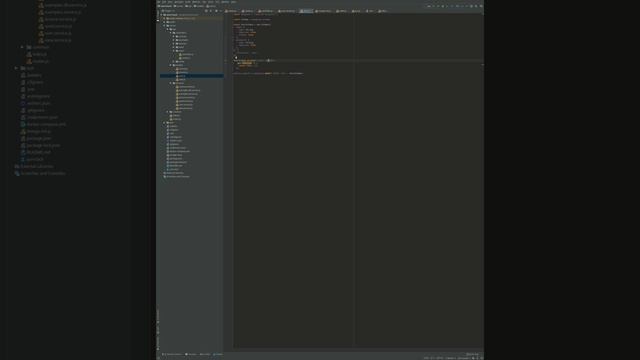Select the blue-highlighted file in project tree
Image resolution: width=640 pixels, height=360 pixels.
(x=191, y=76)
